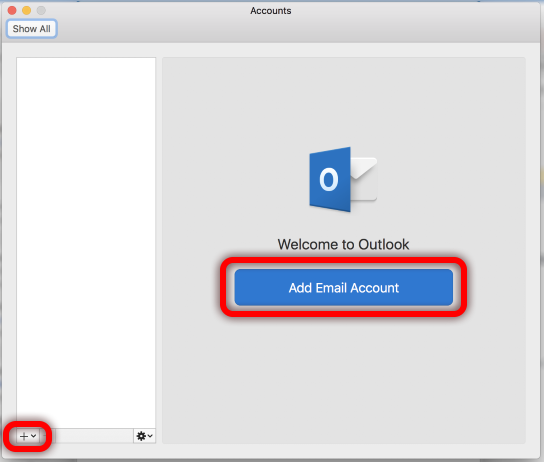
Task: Minimize the Accounts window with yellow button
Action: tap(27, 10)
